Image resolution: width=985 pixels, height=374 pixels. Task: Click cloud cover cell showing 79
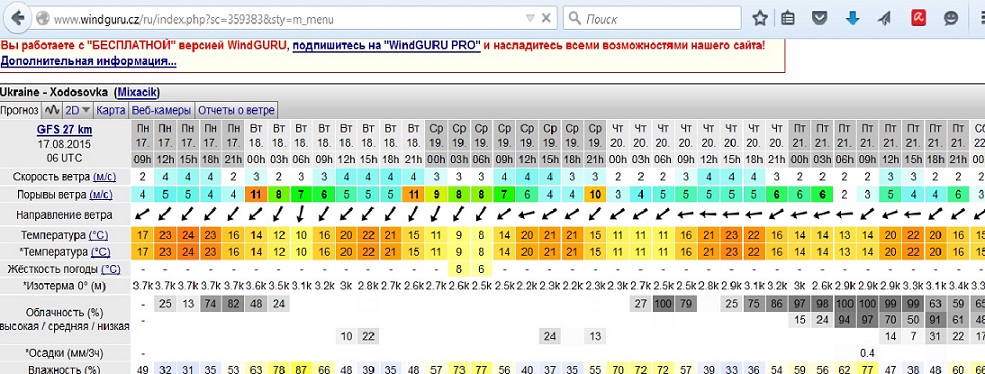(x=687, y=304)
